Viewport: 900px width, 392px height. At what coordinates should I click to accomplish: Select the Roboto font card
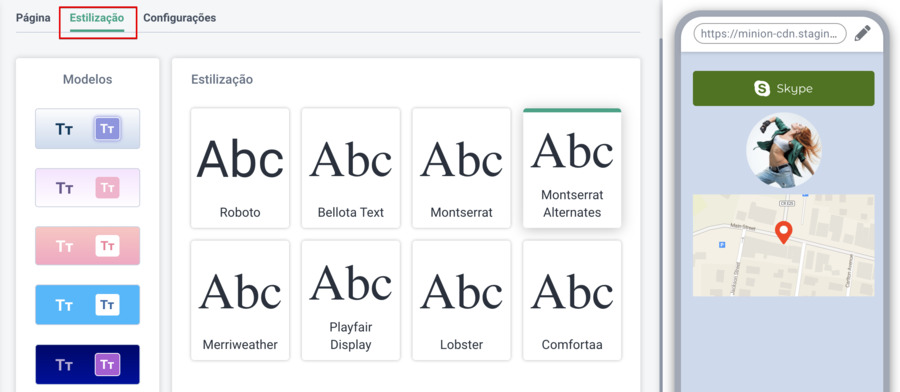tap(240, 168)
